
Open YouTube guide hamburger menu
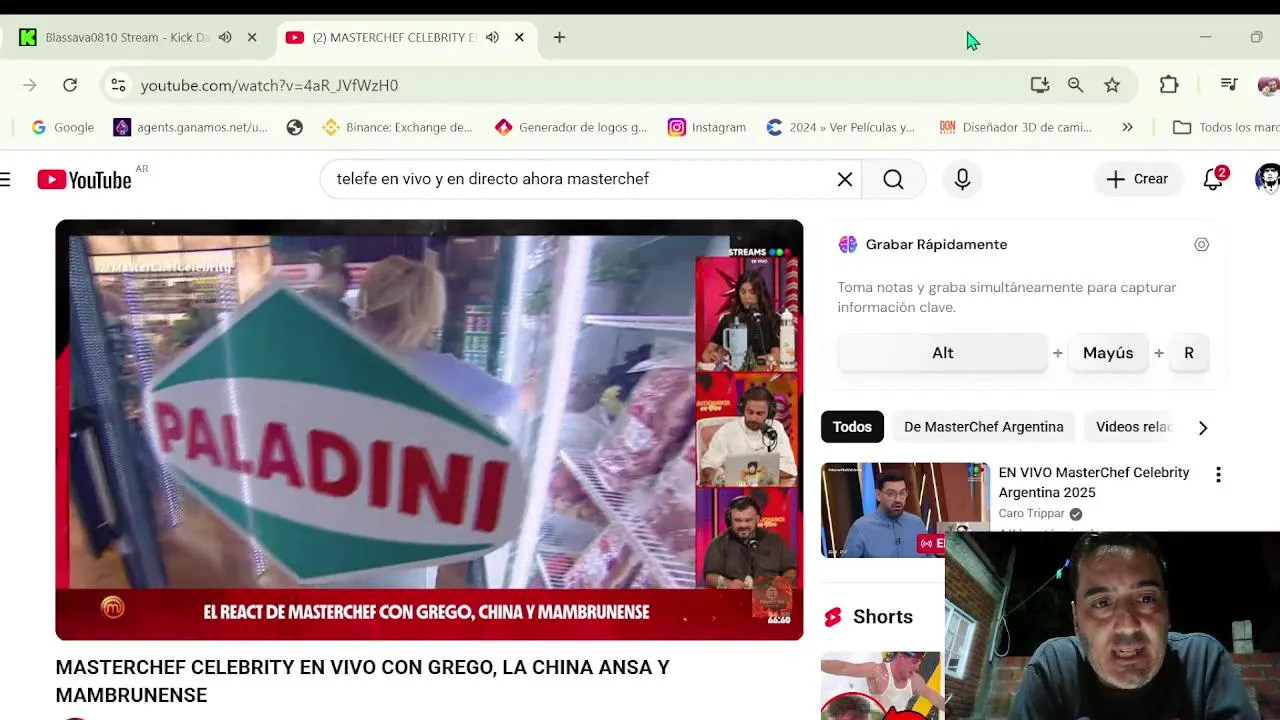(x=6, y=179)
